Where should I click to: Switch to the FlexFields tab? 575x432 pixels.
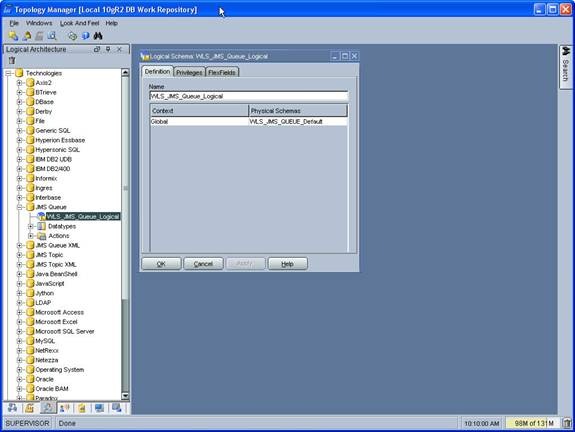pos(222,72)
